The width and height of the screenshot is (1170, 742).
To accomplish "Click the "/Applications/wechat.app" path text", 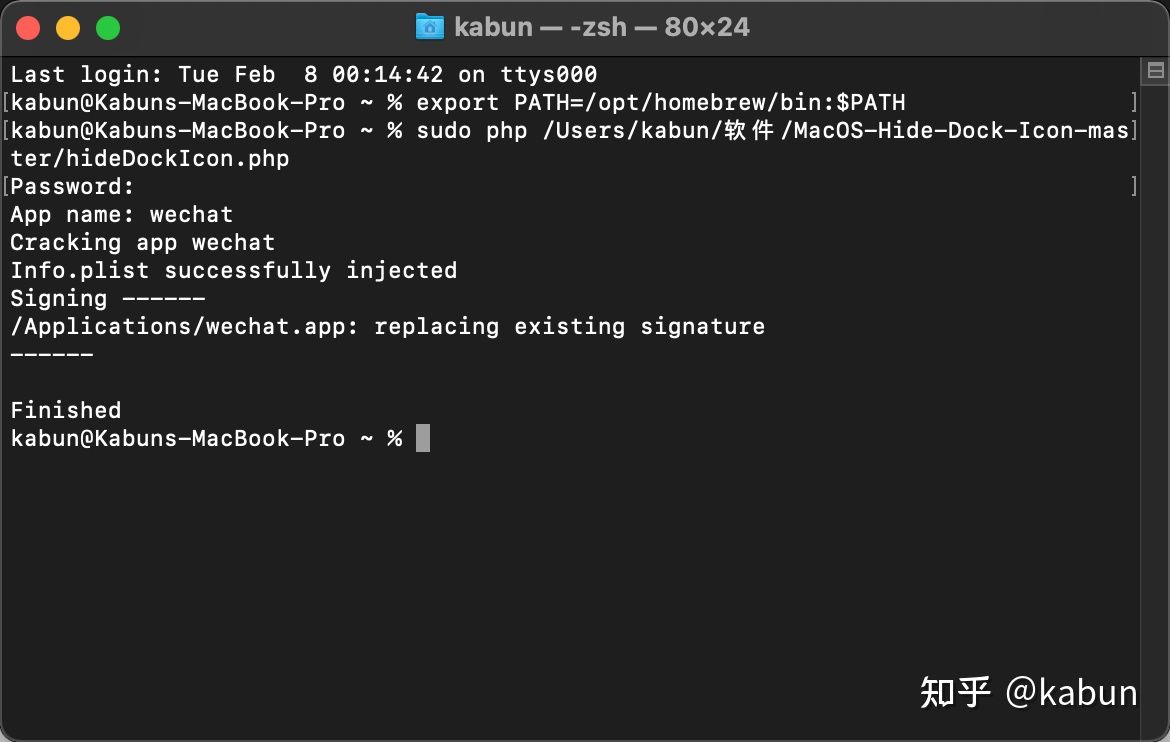I will click(180, 326).
